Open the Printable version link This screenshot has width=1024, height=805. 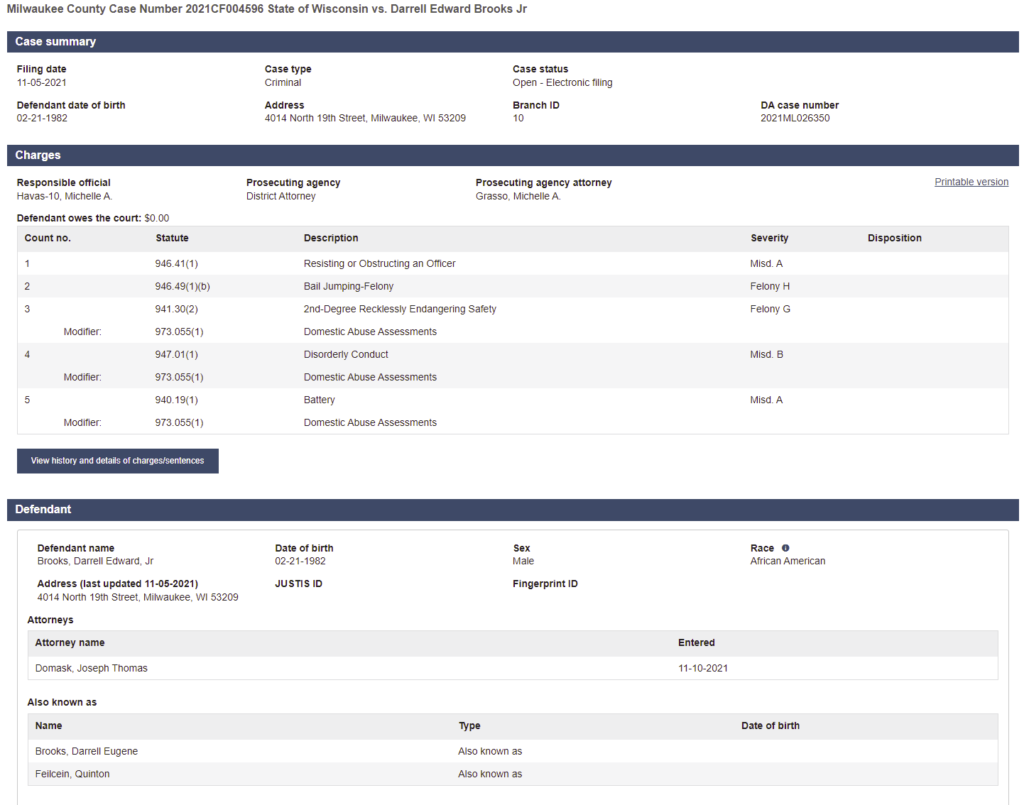coord(971,182)
